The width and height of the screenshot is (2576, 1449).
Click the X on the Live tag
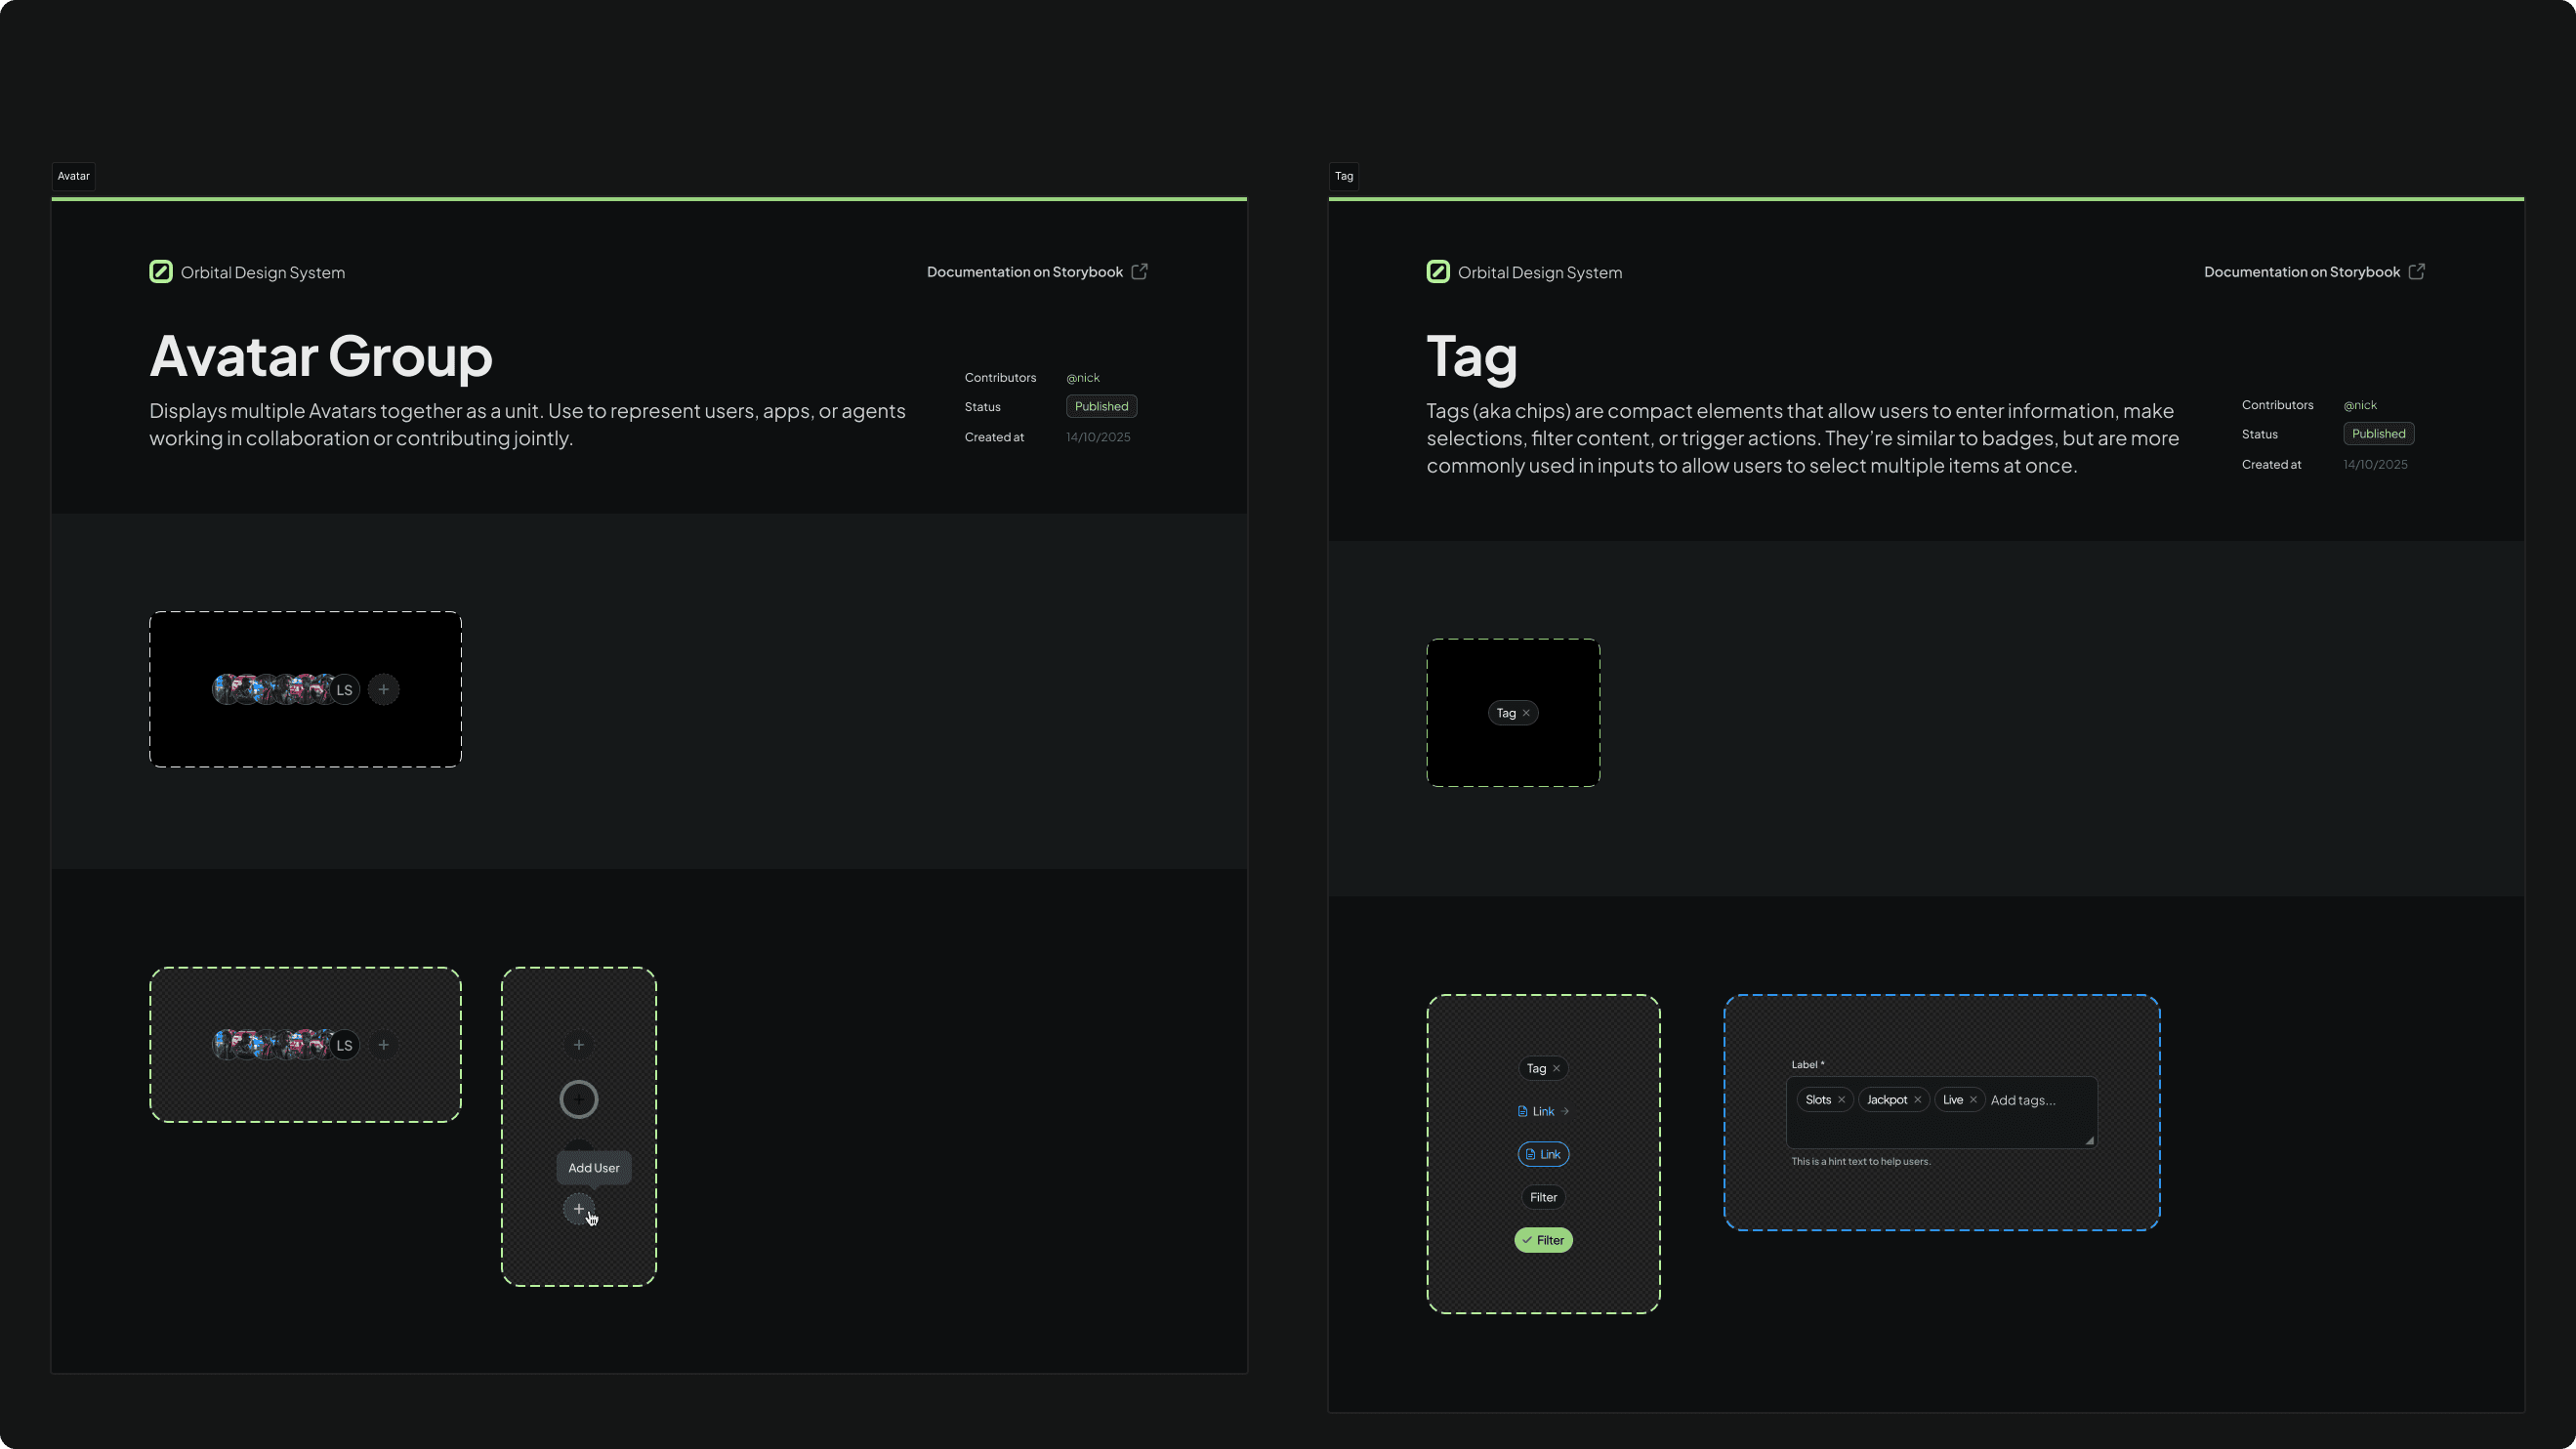[x=1973, y=1100]
